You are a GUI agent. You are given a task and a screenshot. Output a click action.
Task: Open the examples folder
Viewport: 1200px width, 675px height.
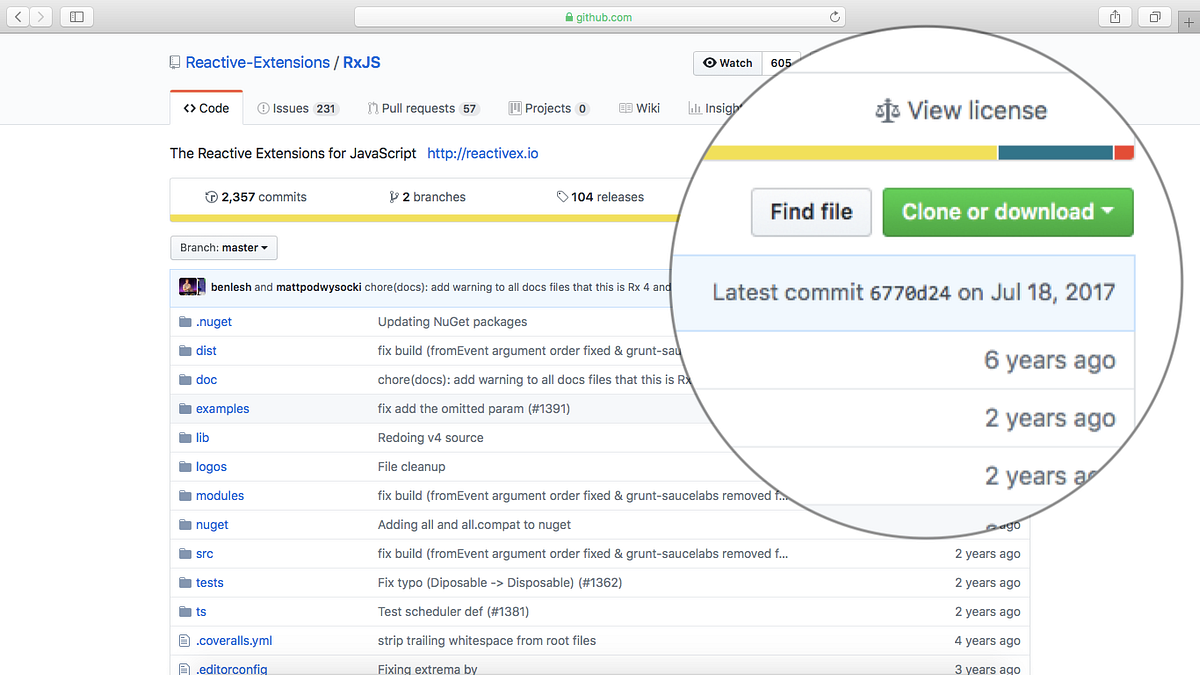(223, 409)
